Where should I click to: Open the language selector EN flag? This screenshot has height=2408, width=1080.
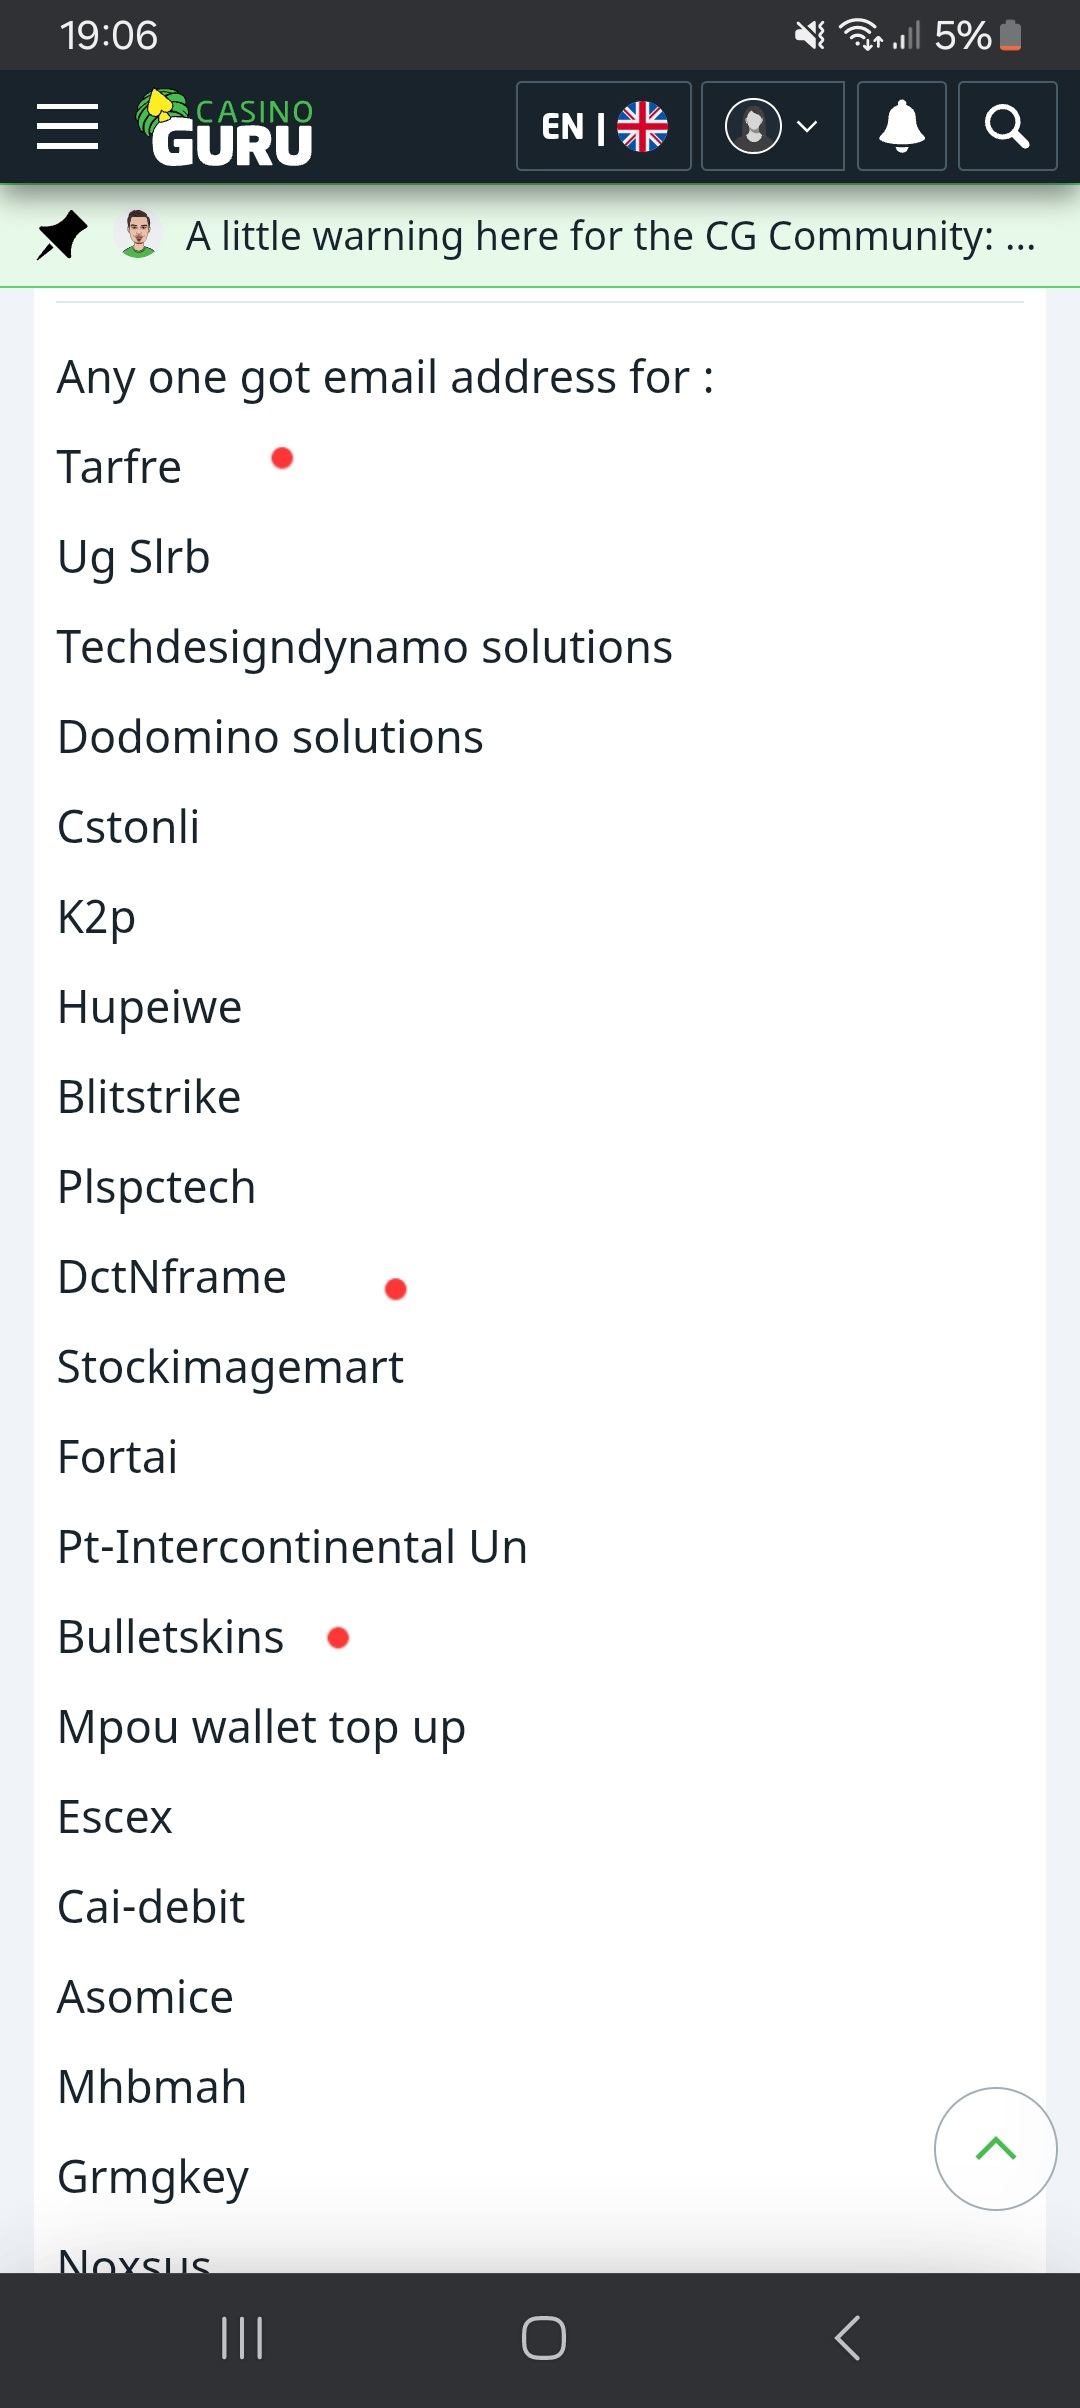coord(603,127)
